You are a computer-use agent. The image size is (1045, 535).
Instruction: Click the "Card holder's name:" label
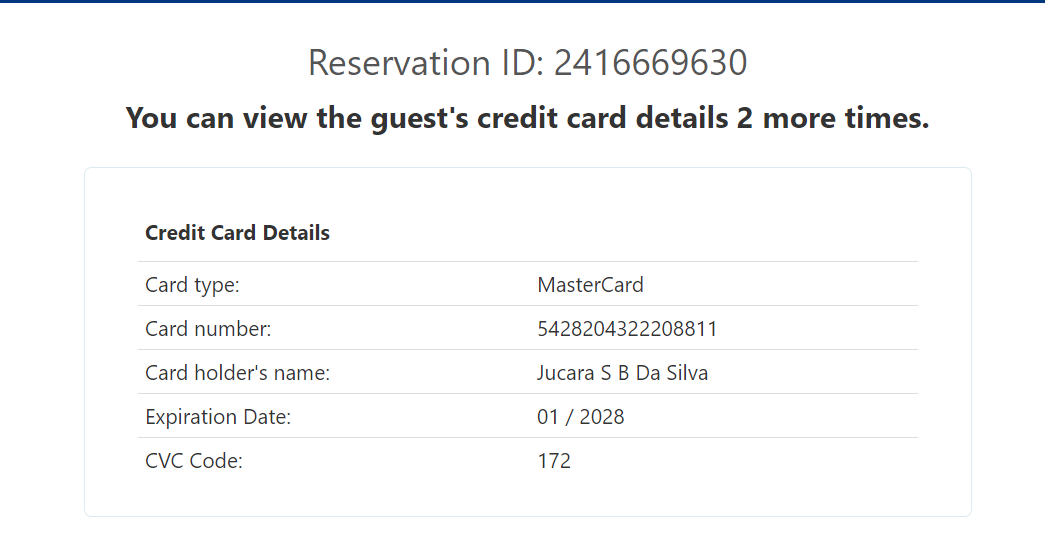point(237,373)
